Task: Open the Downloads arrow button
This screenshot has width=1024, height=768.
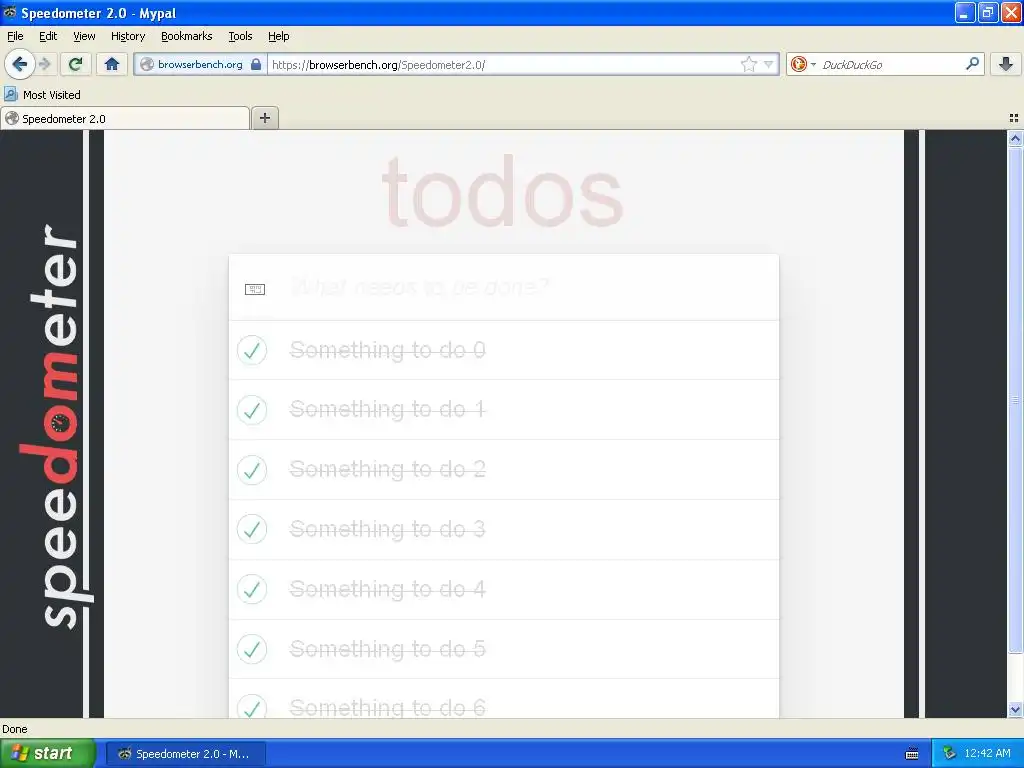Action: click(x=1006, y=64)
